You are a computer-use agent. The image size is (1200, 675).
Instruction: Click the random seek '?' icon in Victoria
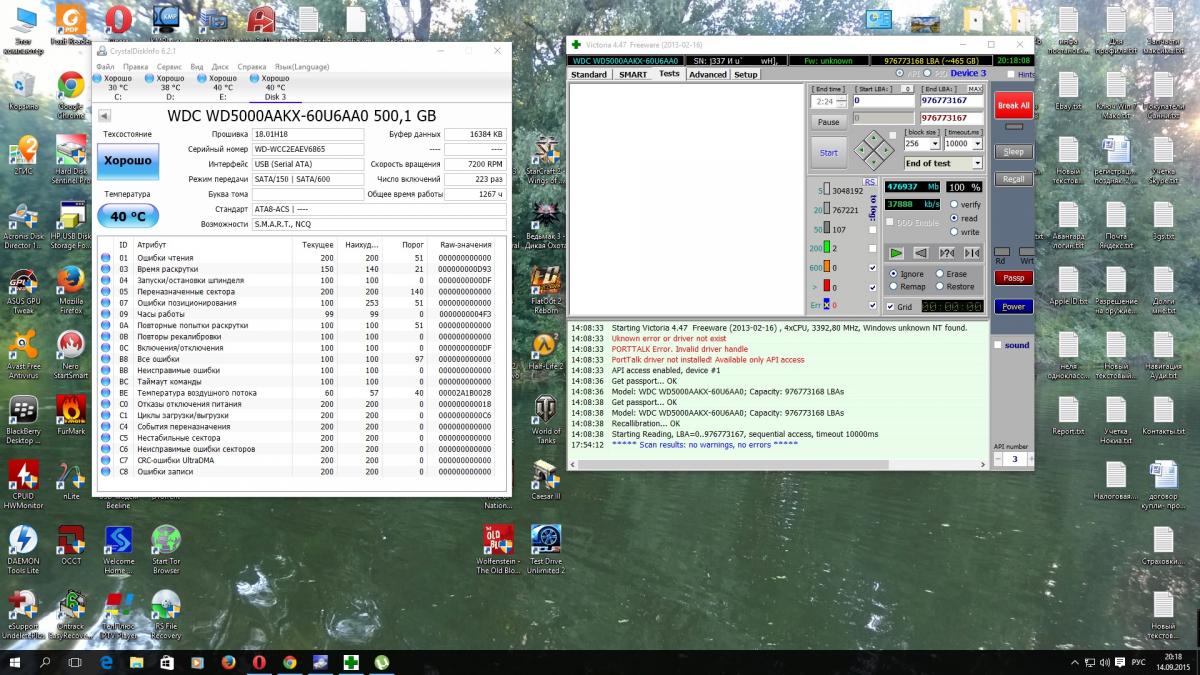click(x=946, y=253)
